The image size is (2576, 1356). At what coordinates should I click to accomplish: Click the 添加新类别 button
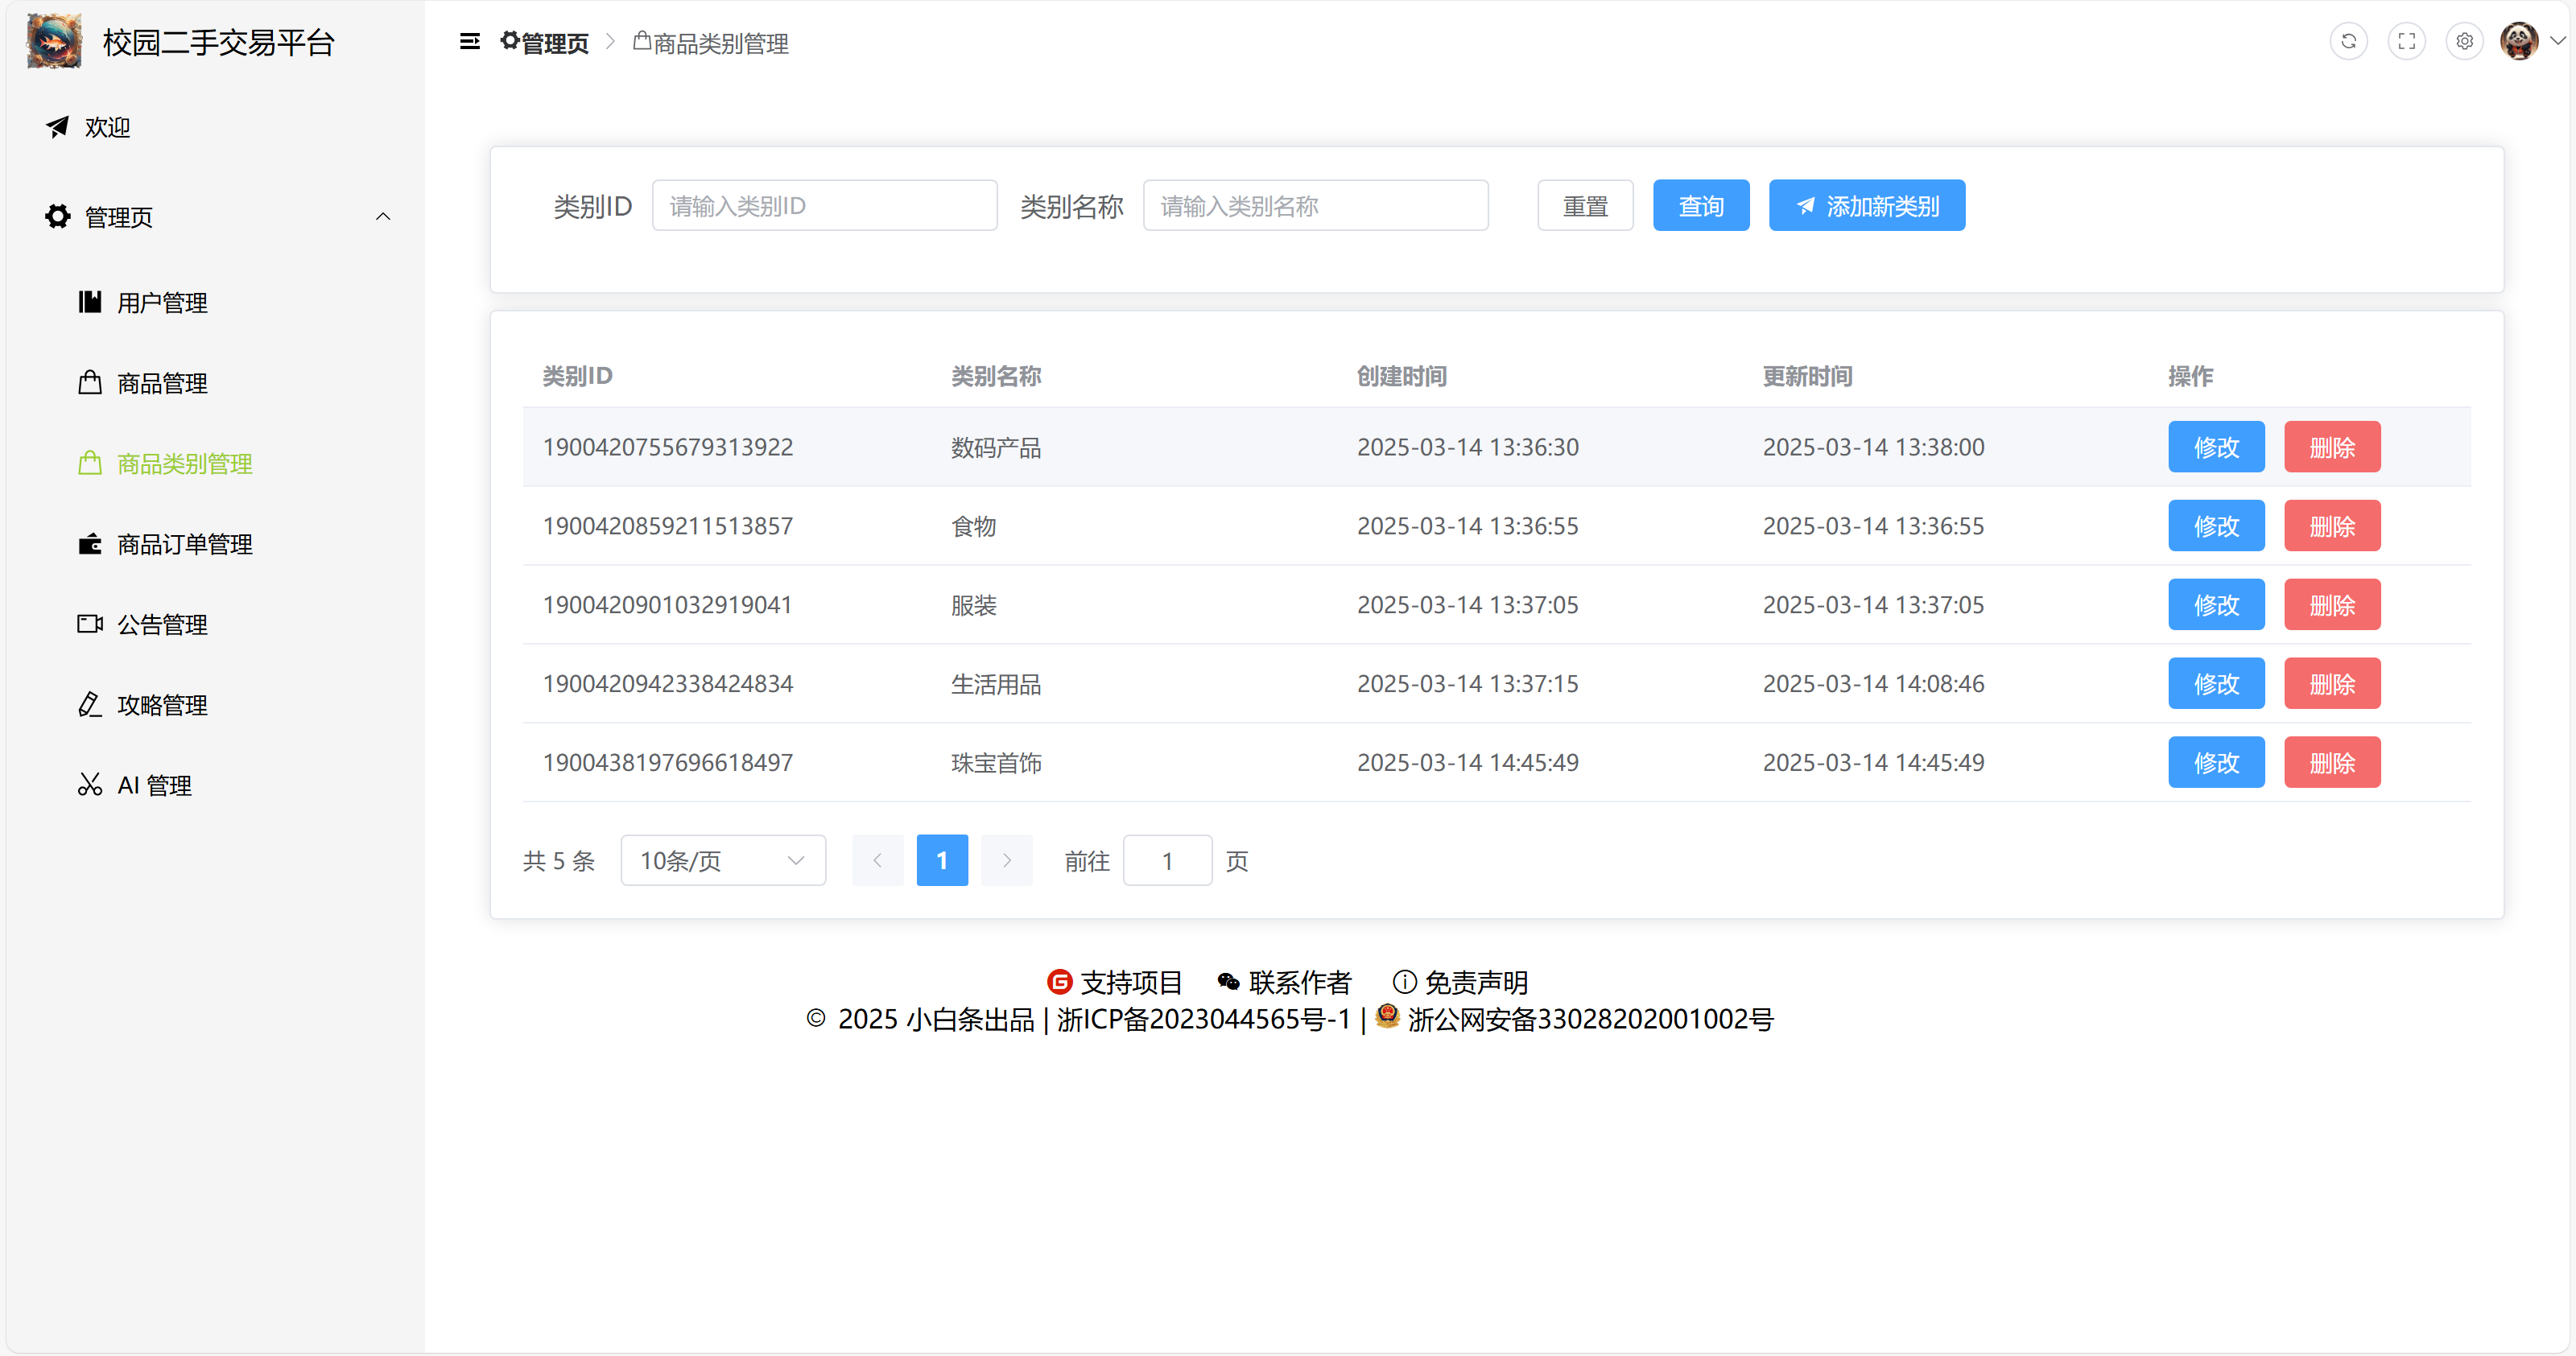[x=1866, y=206]
